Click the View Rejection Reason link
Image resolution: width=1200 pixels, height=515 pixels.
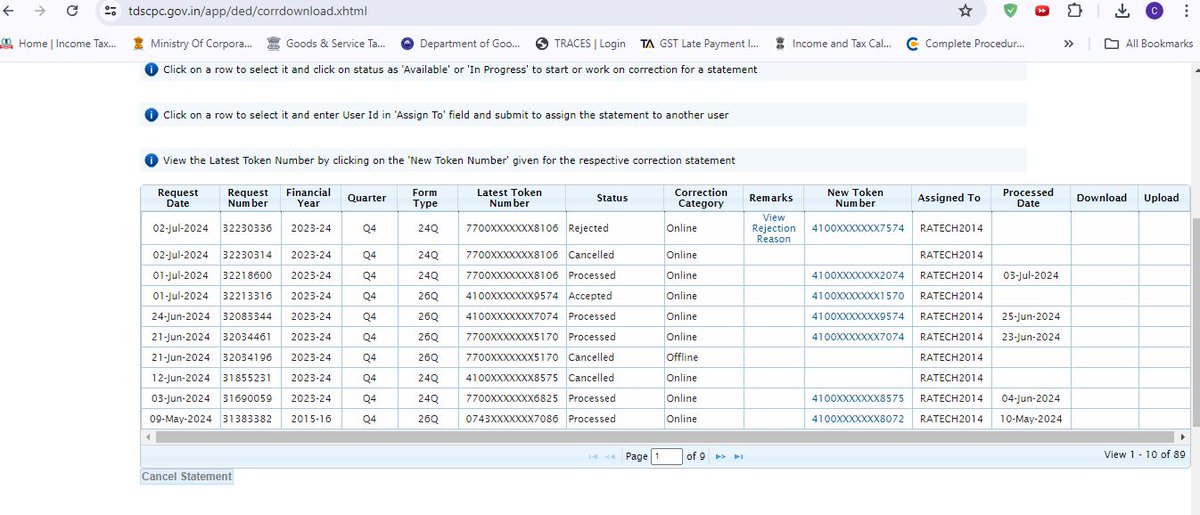(x=774, y=228)
